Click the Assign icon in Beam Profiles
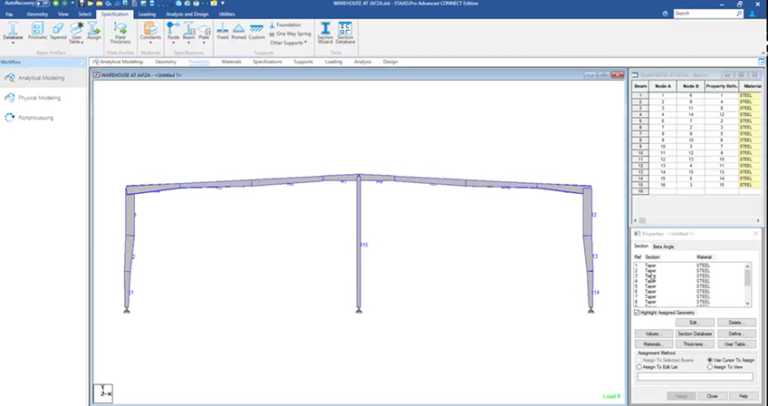The width and height of the screenshot is (768, 406). click(95, 32)
